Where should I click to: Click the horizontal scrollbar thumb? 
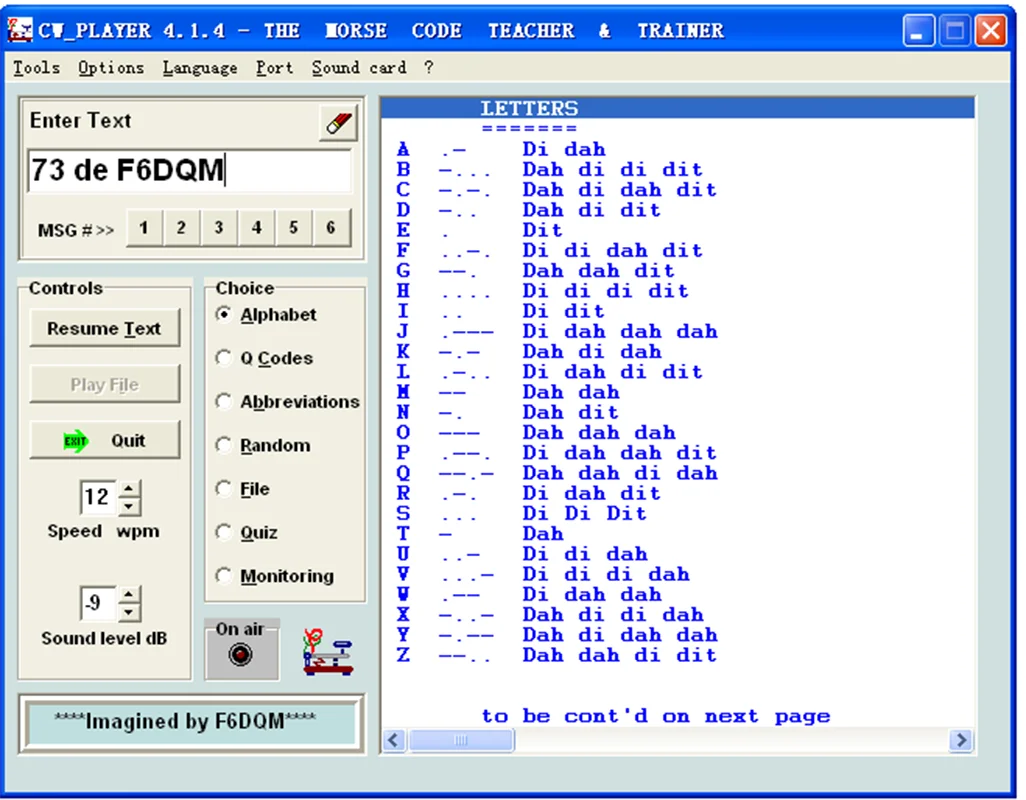(461, 740)
